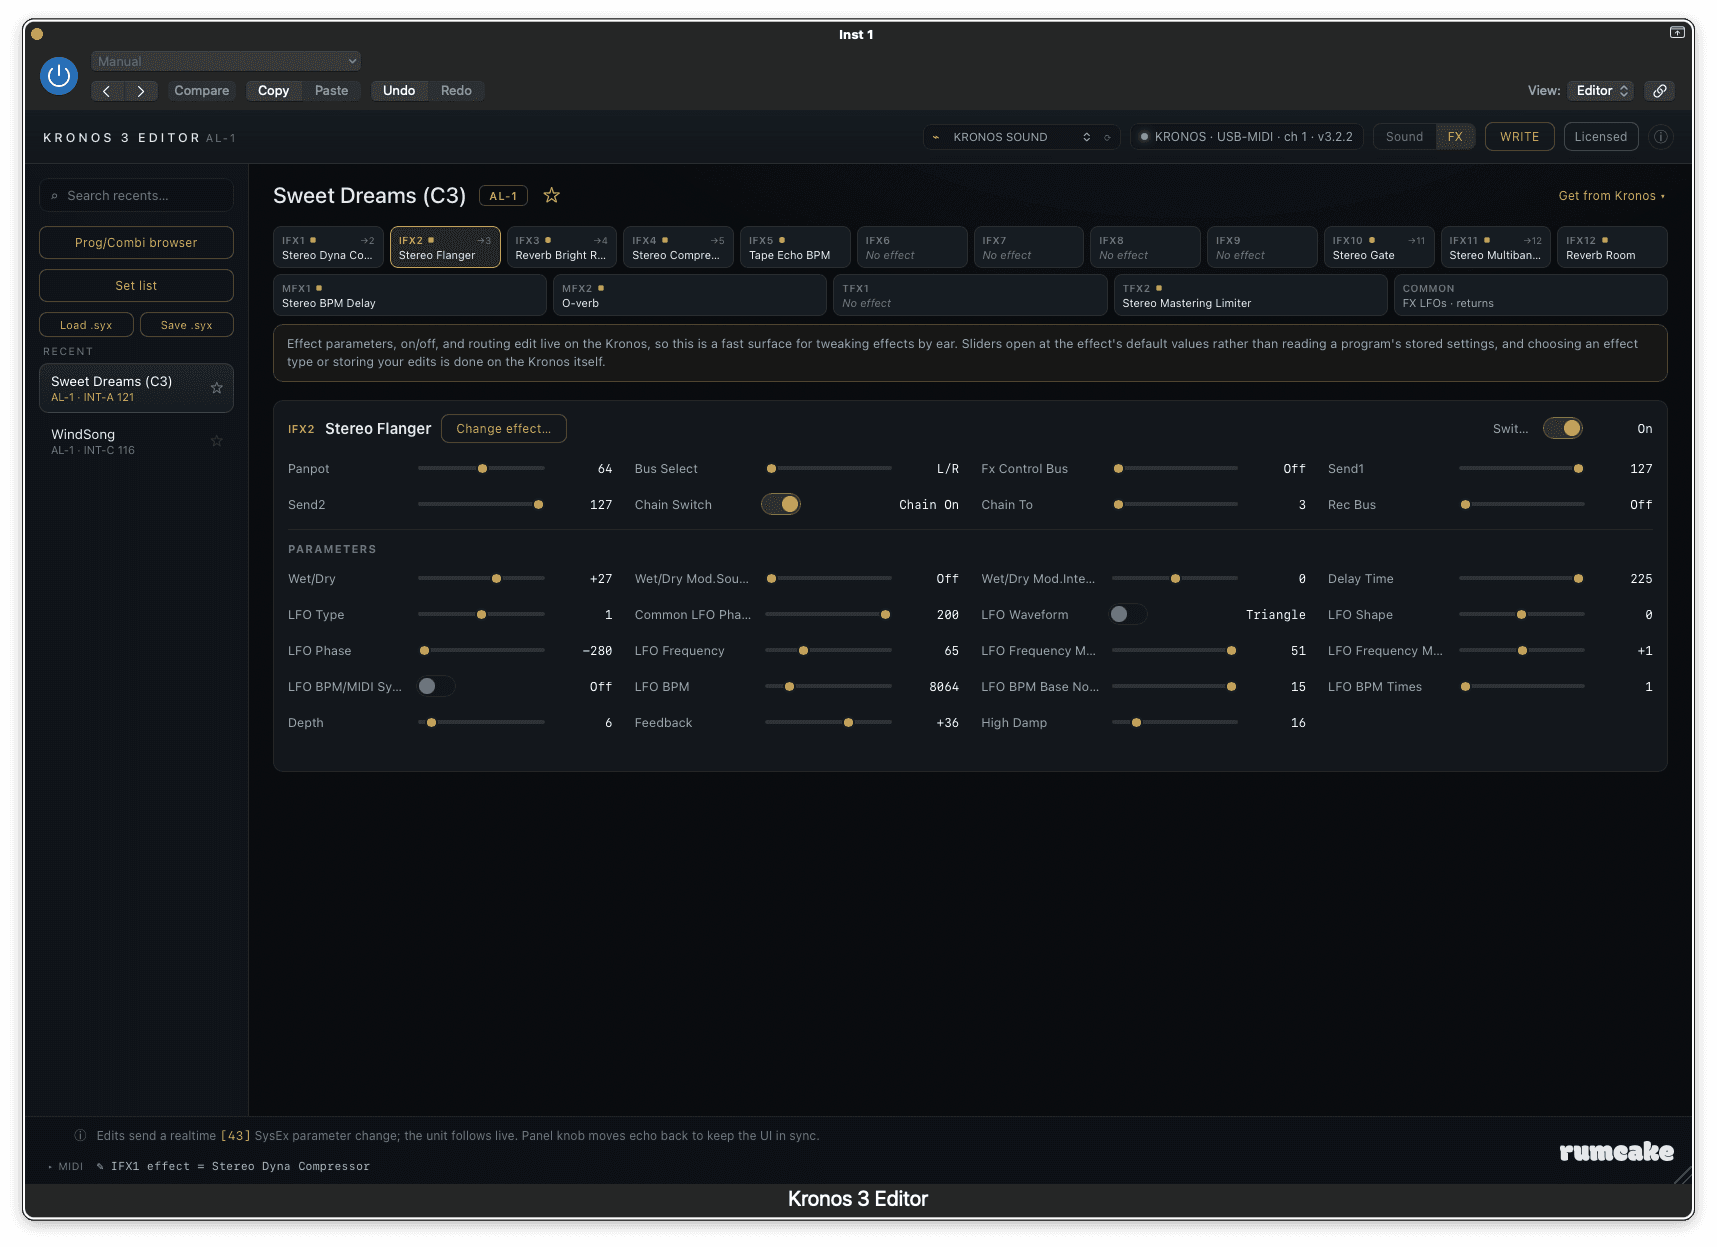Screen dimensions: 1717x1247
Task: Click AL-1 badge beside program title
Action: tap(503, 196)
